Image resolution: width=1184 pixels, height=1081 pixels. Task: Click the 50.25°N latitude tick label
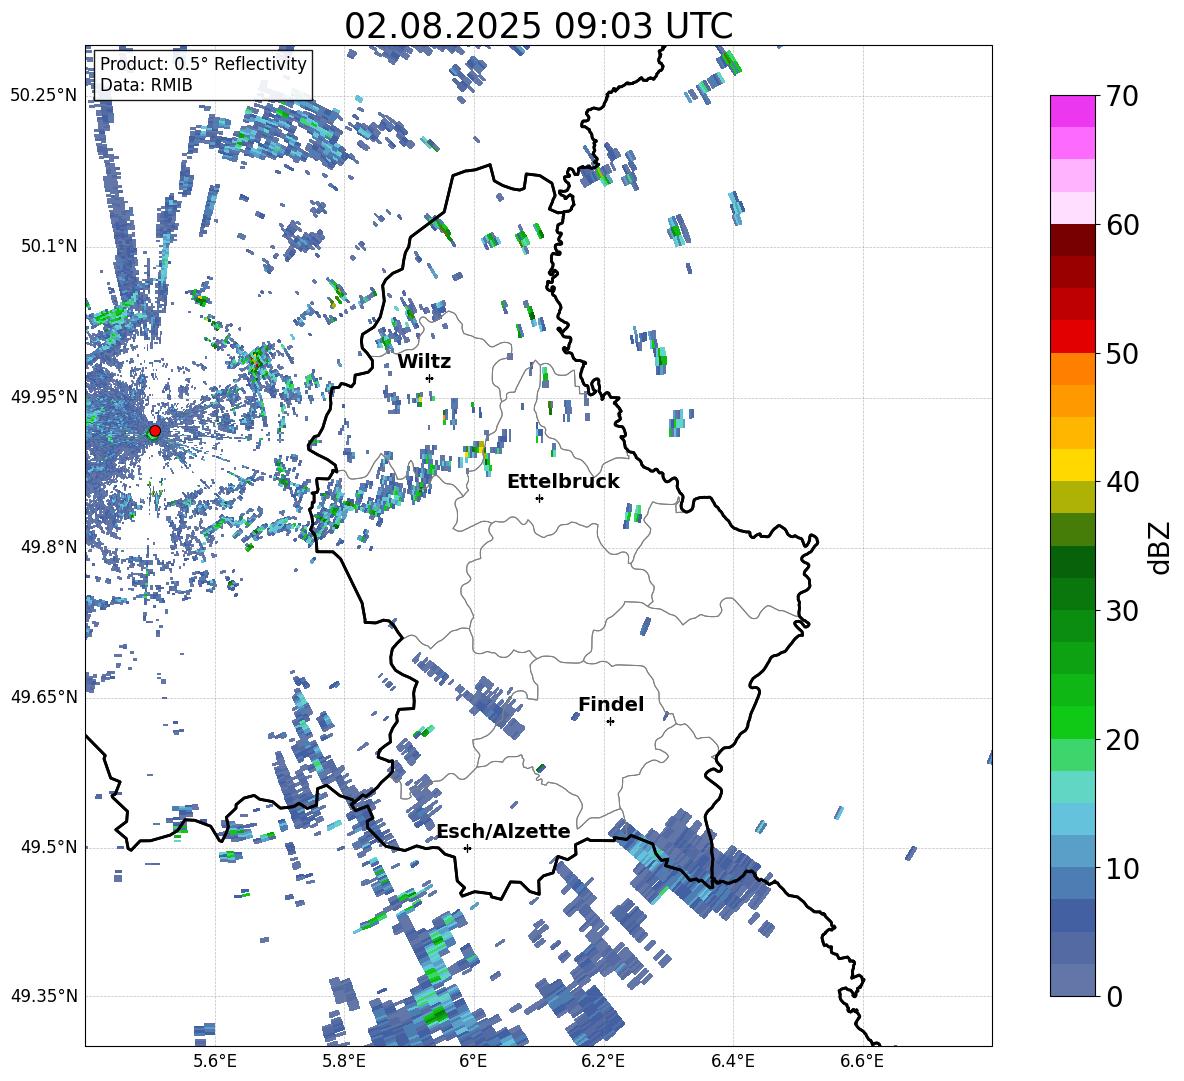[44, 96]
